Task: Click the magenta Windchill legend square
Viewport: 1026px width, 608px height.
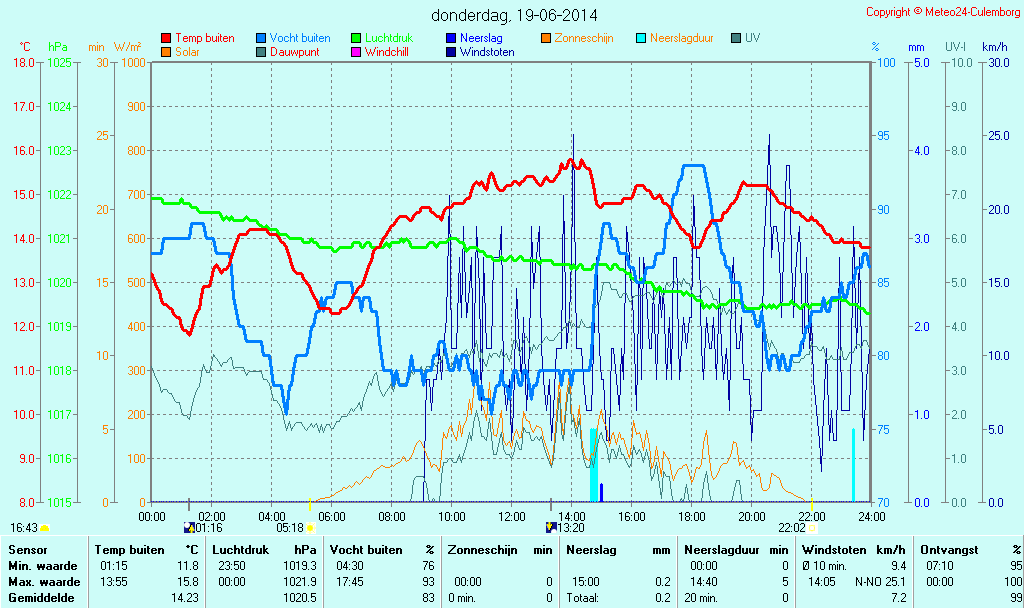Action: click(x=356, y=52)
